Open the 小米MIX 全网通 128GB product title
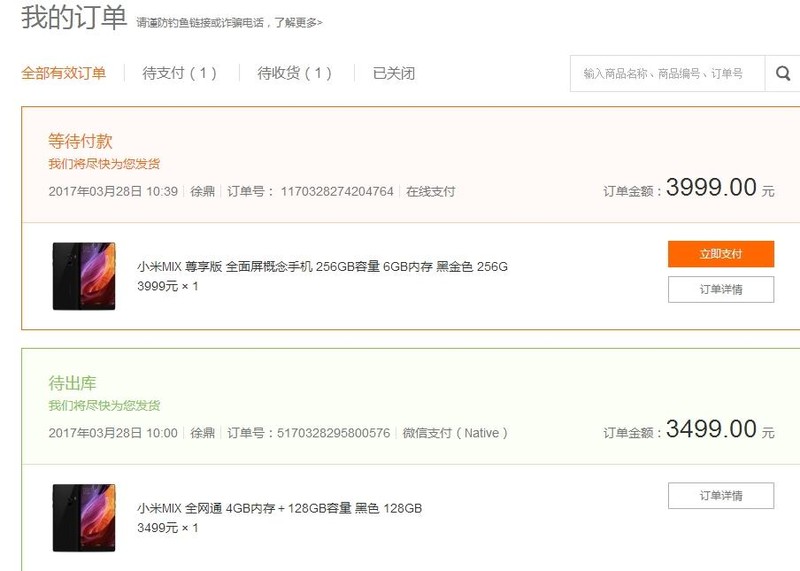This screenshot has height=571, width=800. [280, 508]
